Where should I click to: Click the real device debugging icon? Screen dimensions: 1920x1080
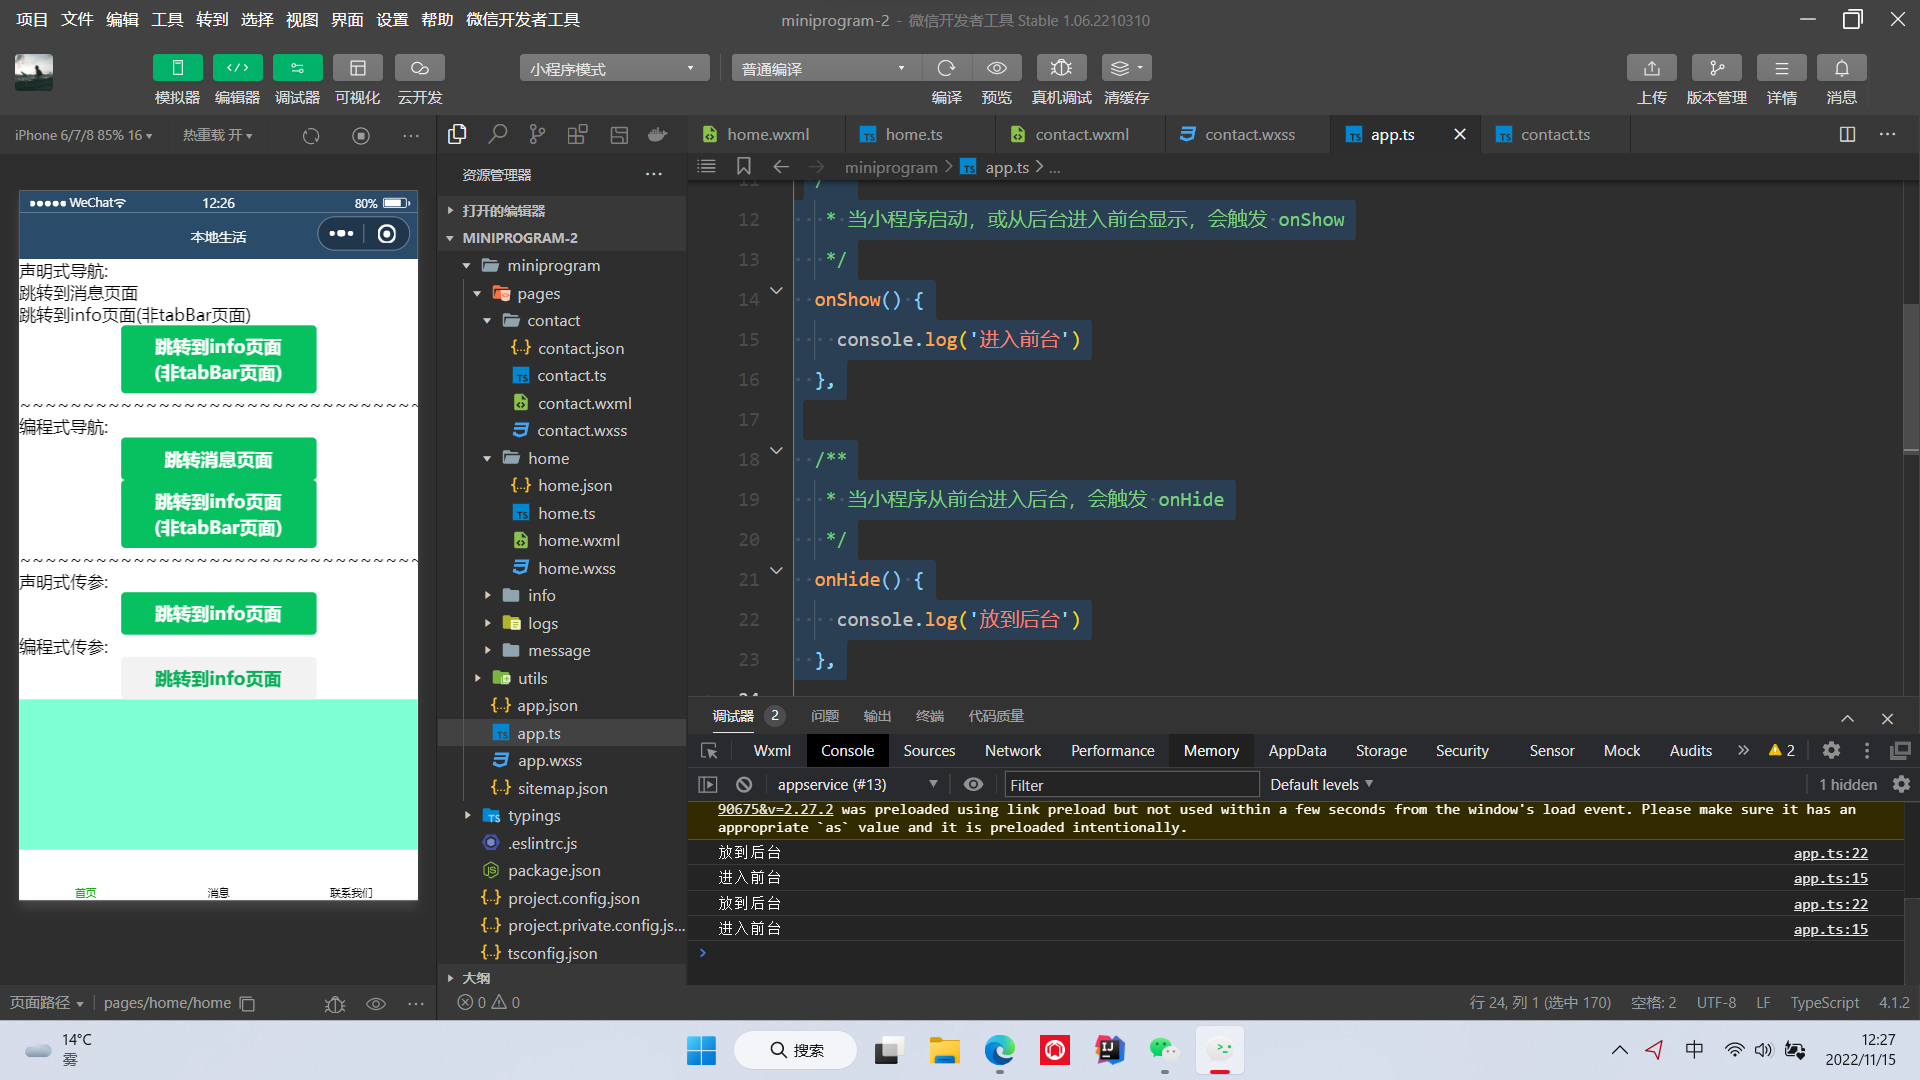point(1061,68)
